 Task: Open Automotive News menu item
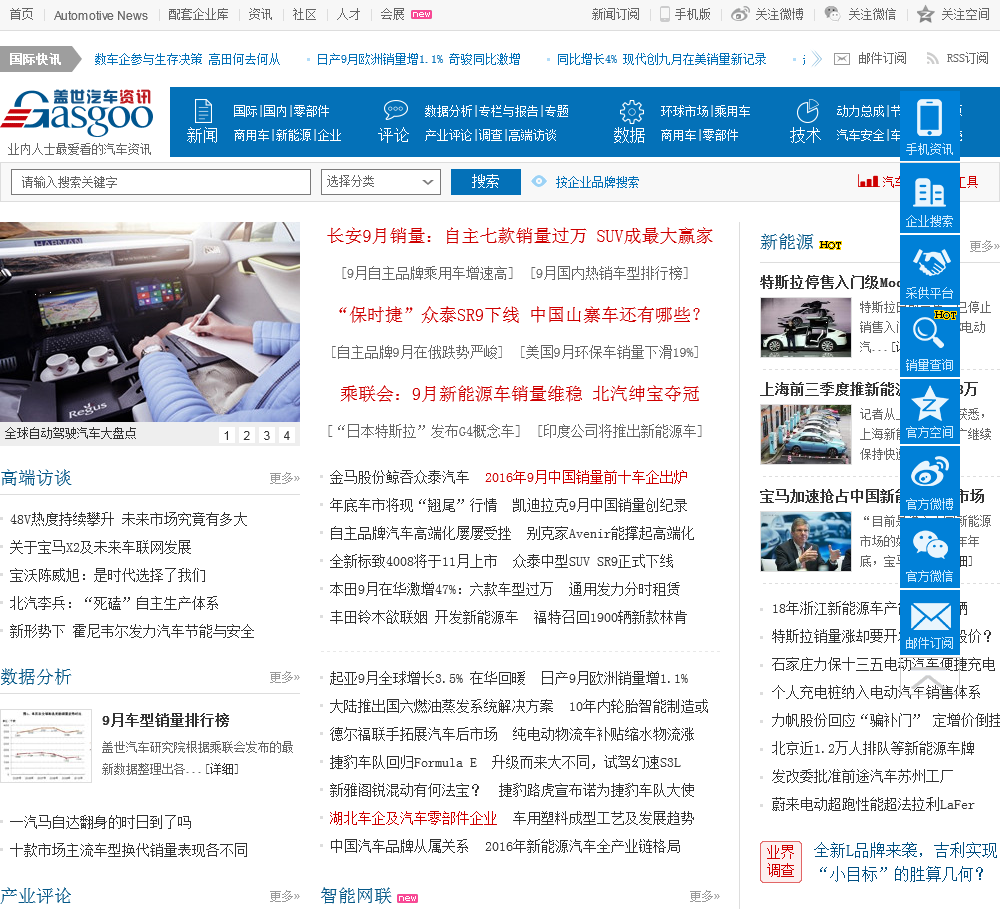pos(101,15)
